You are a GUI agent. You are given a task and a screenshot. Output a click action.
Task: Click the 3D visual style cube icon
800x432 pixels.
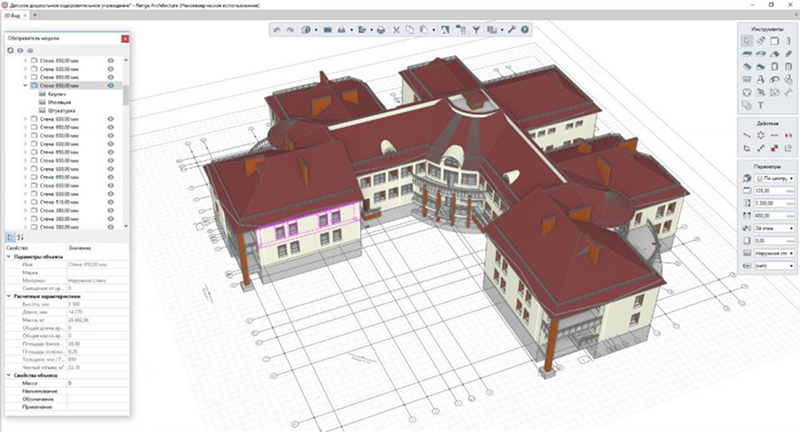coord(306,30)
